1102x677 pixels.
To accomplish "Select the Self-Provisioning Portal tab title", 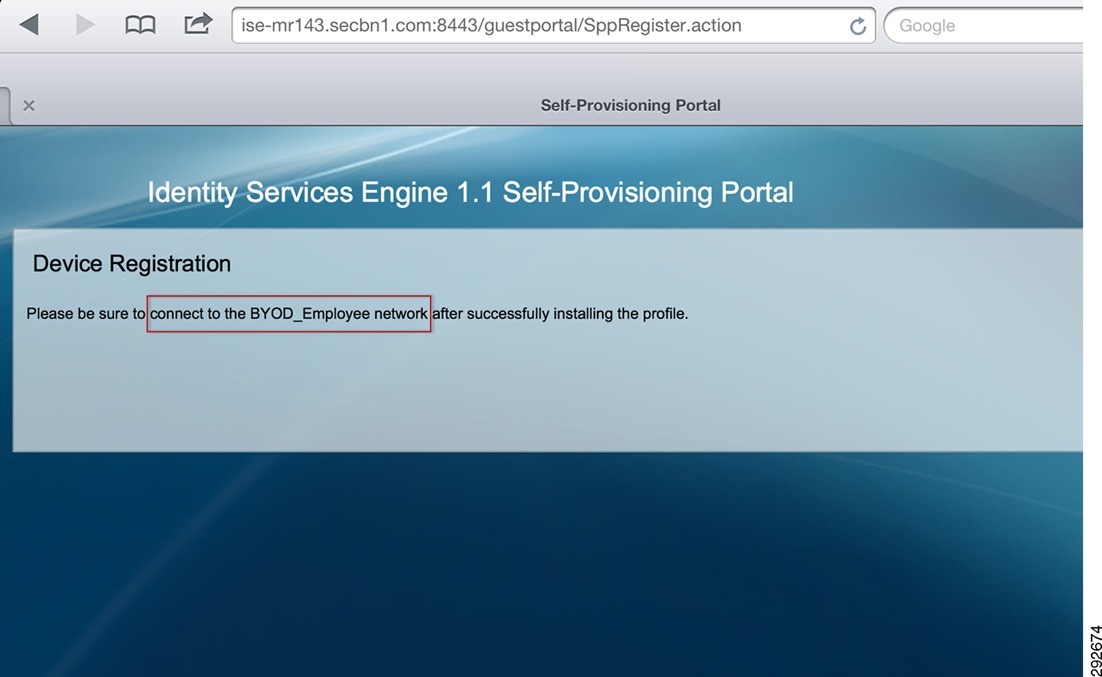I will [x=630, y=105].
